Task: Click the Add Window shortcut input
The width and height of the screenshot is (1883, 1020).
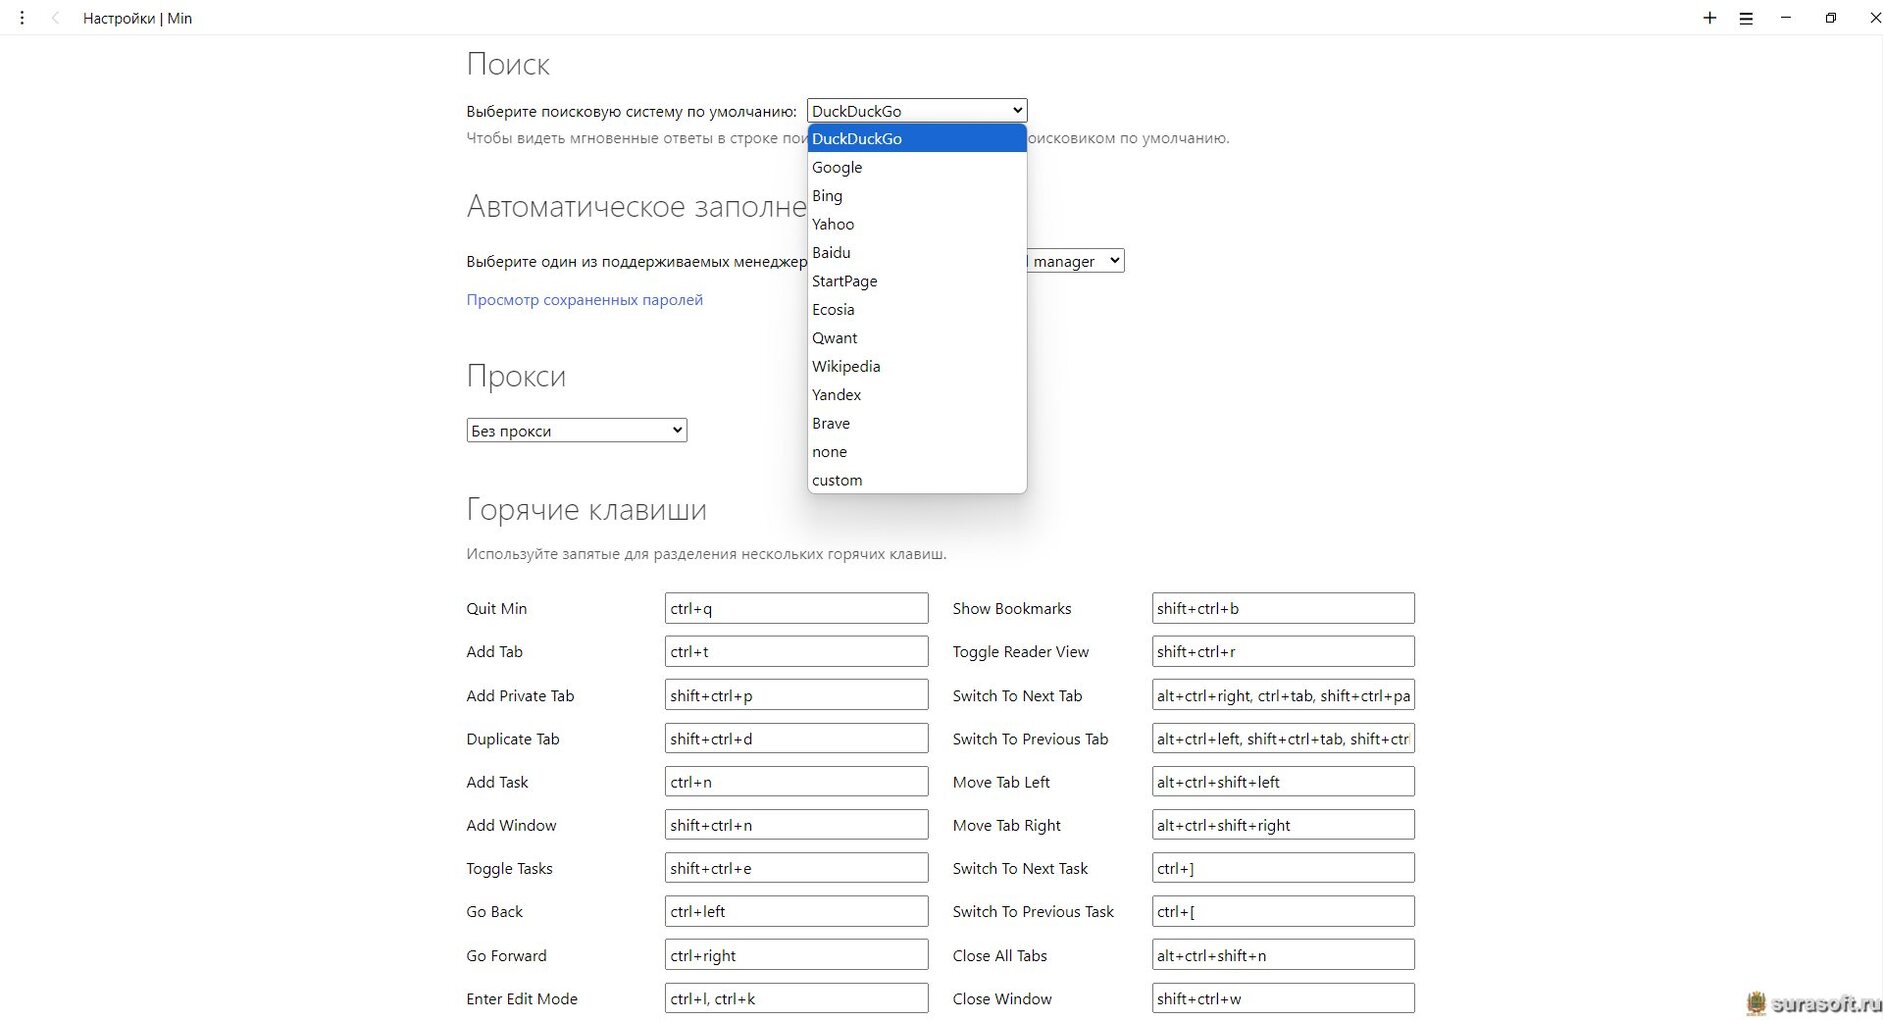Action: [x=796, y=825]
